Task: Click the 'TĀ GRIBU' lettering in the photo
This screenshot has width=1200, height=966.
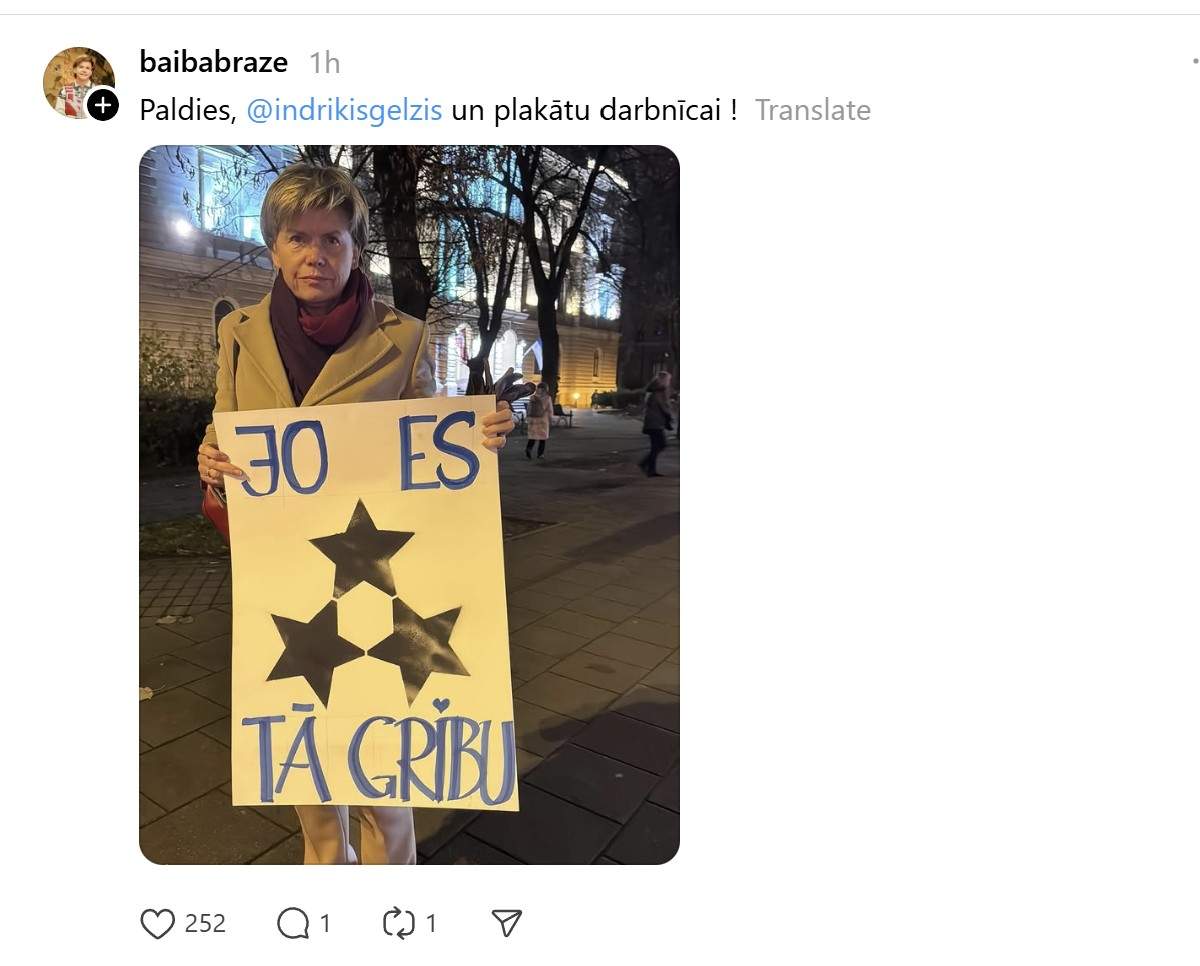Action: click(x=380, y=760)
